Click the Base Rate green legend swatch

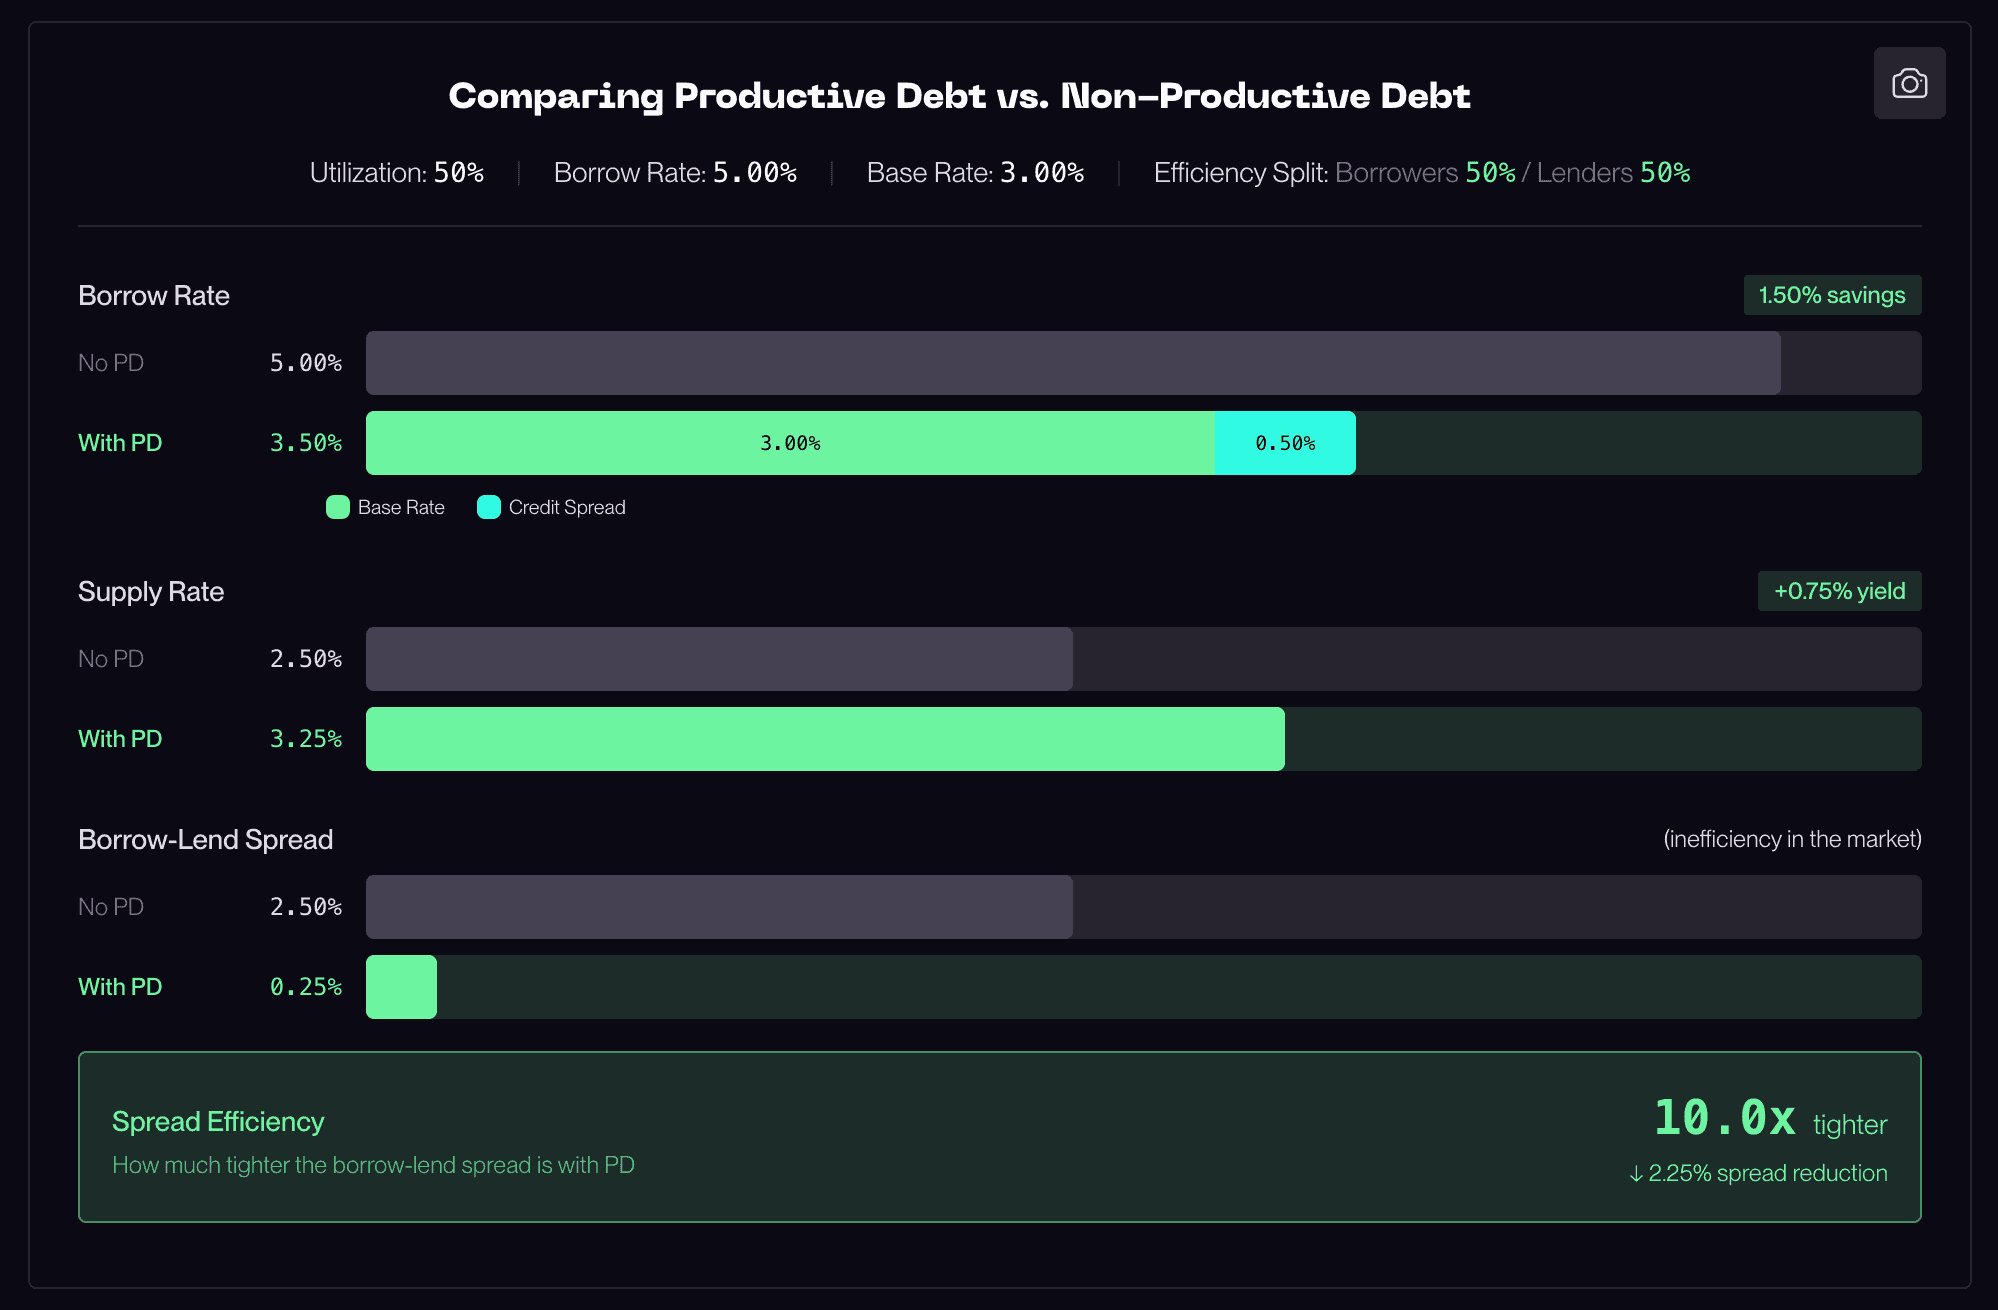[x=338, y=507]
